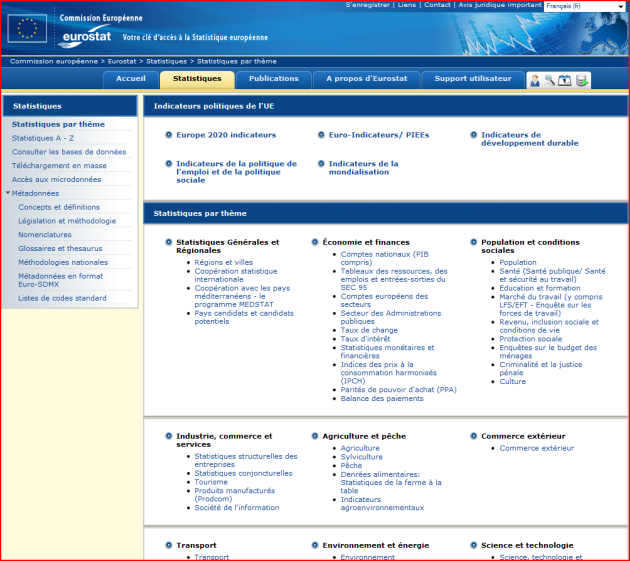Click bullet icon beside Indicateurs de la mondialisation
The width and height of the screenshot is (630, 561).
[x=321, y=164]
